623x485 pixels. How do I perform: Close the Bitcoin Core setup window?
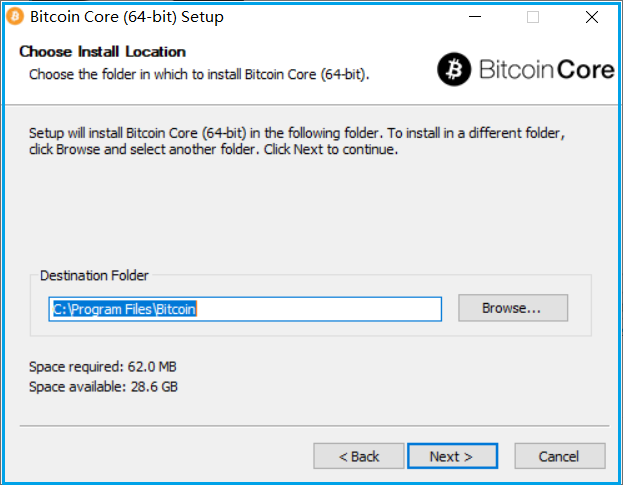click(591, 16)
